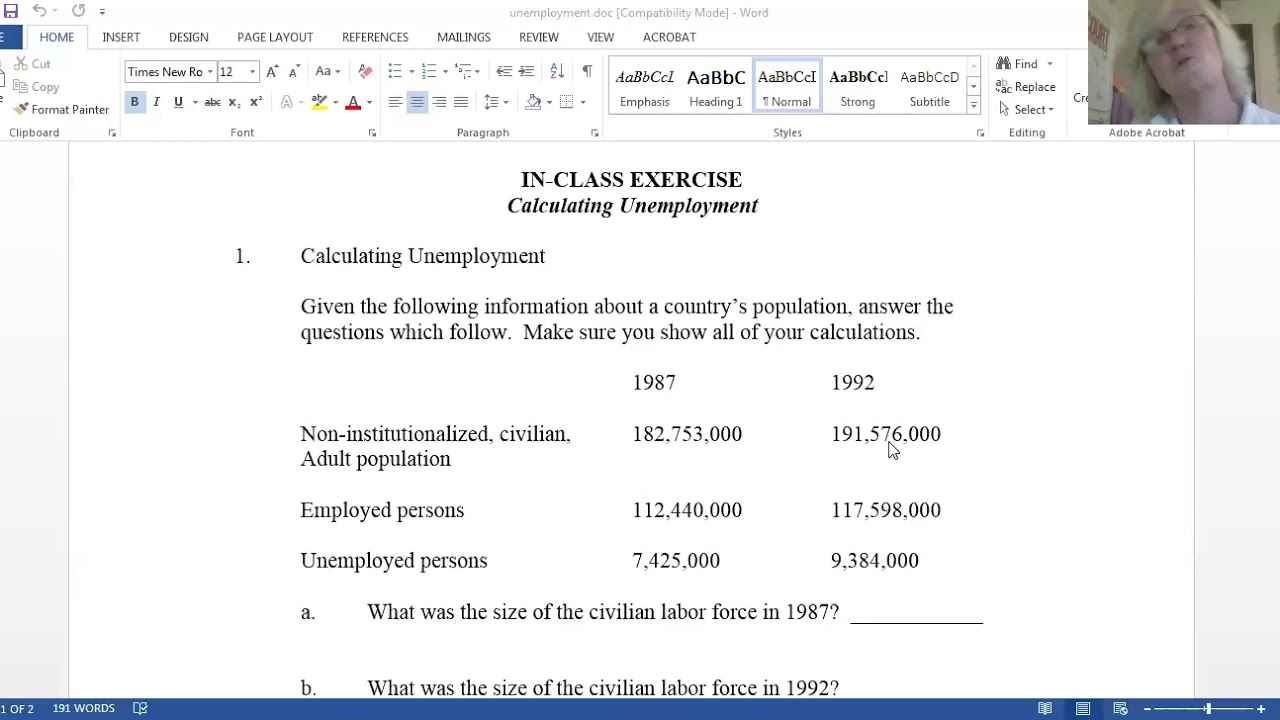The width and height of the screenshot is (1280, 720).
Task: Toggle Bold formatting
Action: tap(134, 102)
